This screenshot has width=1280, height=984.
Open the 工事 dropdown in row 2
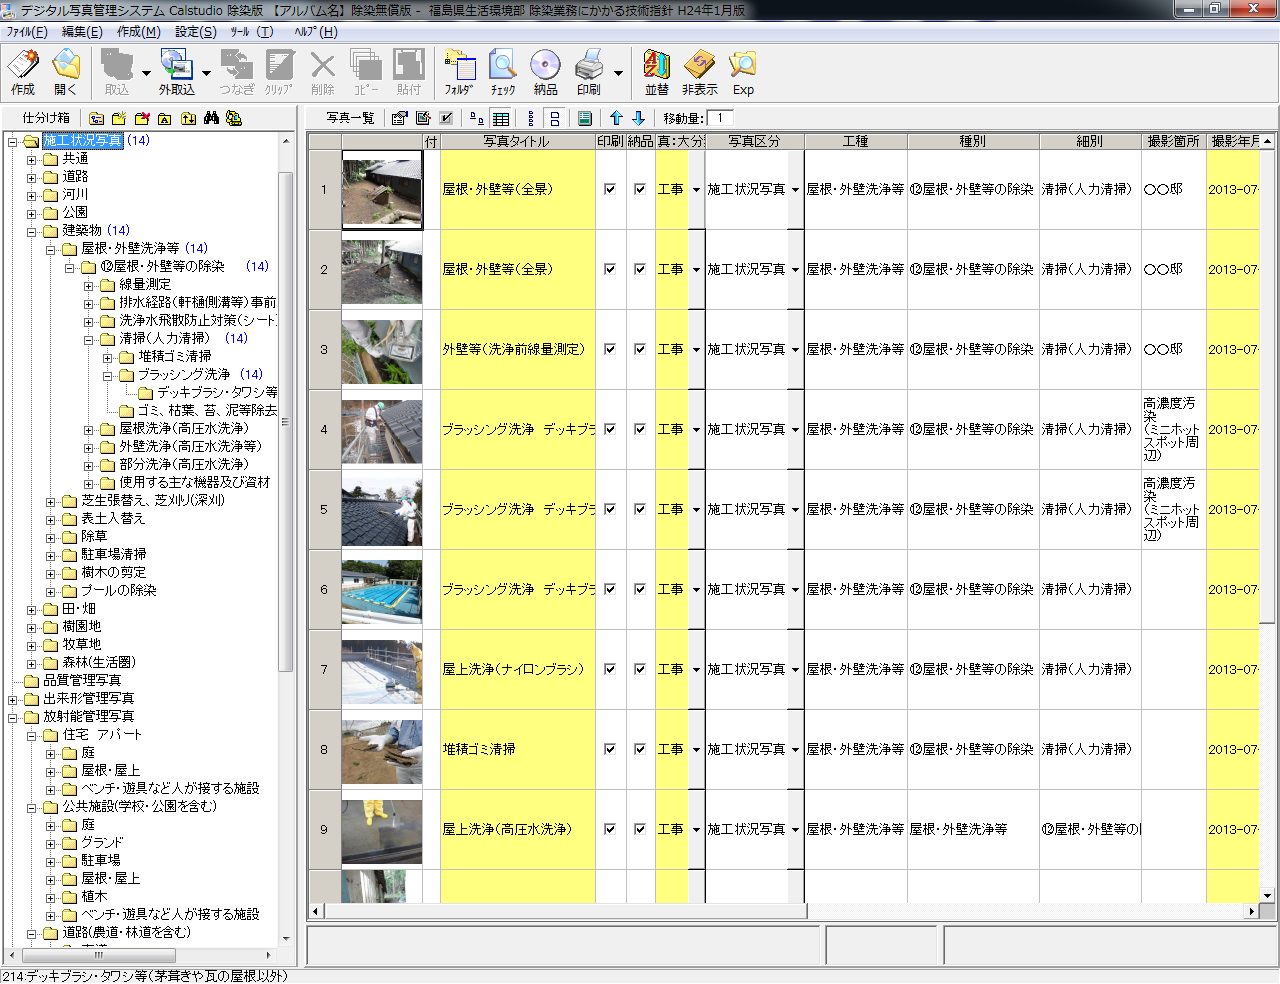pyautogui.click(x=696, y=270)
